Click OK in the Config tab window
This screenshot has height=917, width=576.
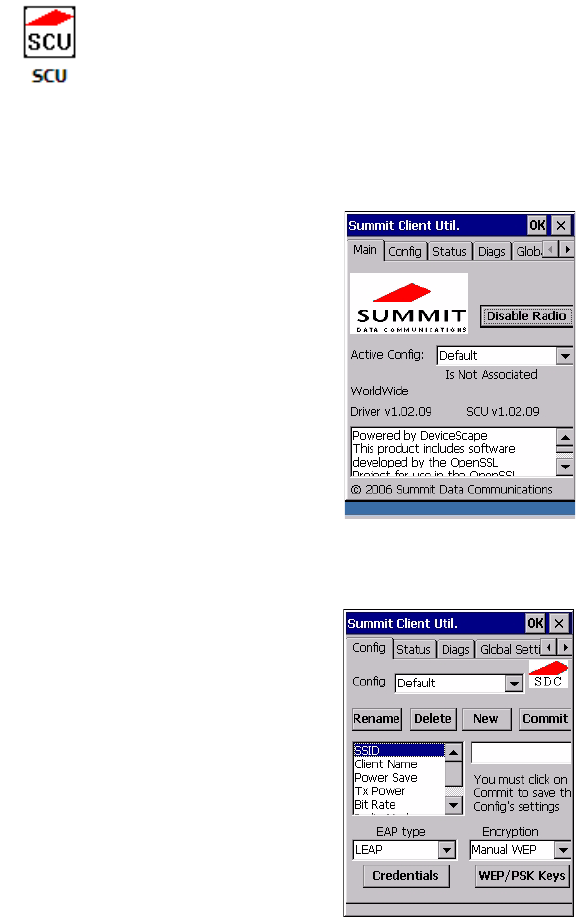tap(535, 623)
